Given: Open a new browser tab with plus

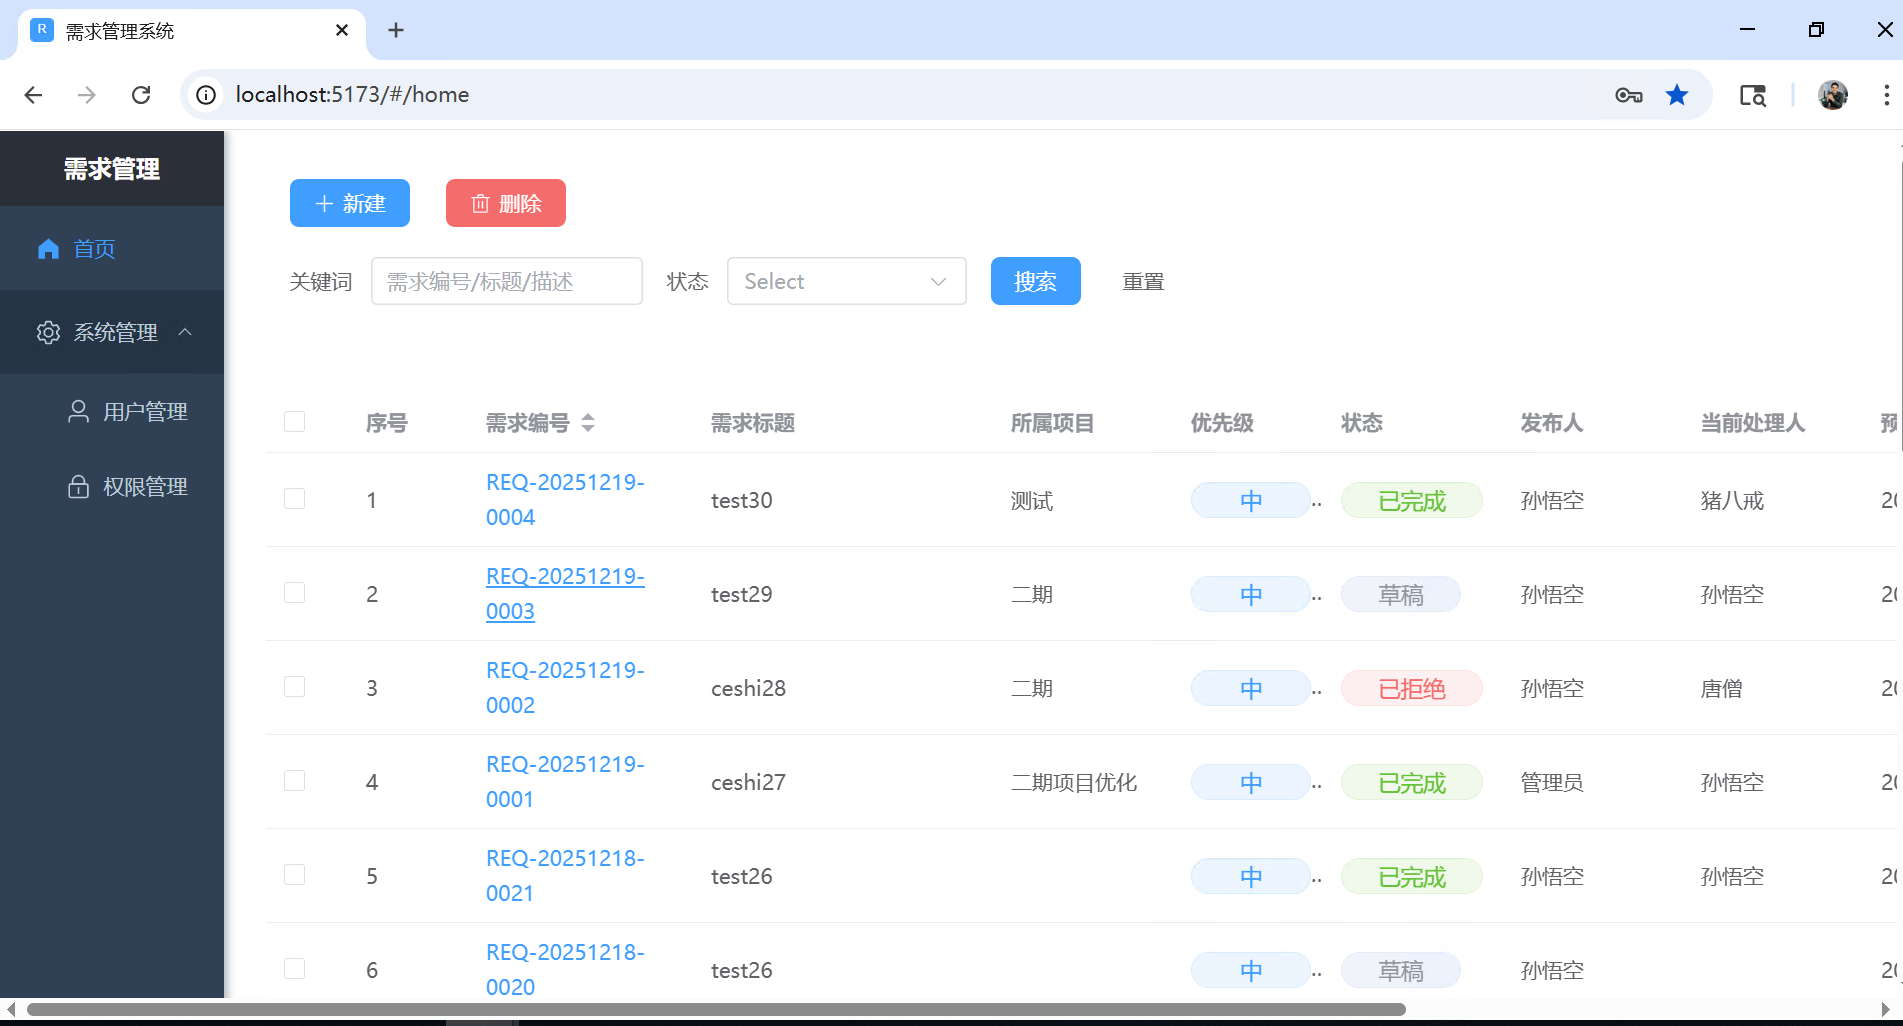Looking at the screenshot, I should pyautogui.click(x=396, y=30).
